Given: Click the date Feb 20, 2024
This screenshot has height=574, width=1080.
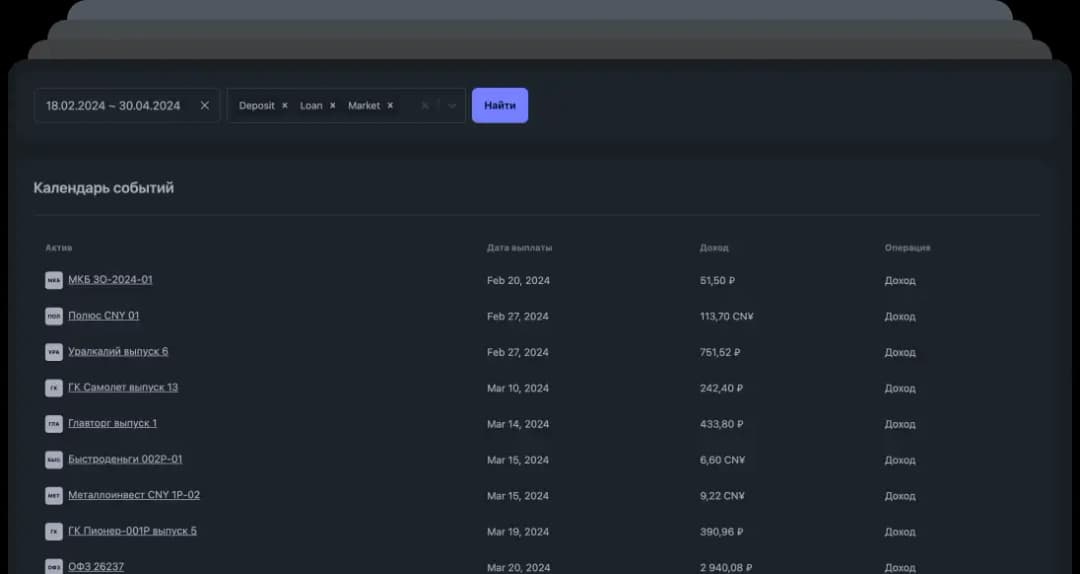Looking at the screenshot, I should [x=518, y=280].
